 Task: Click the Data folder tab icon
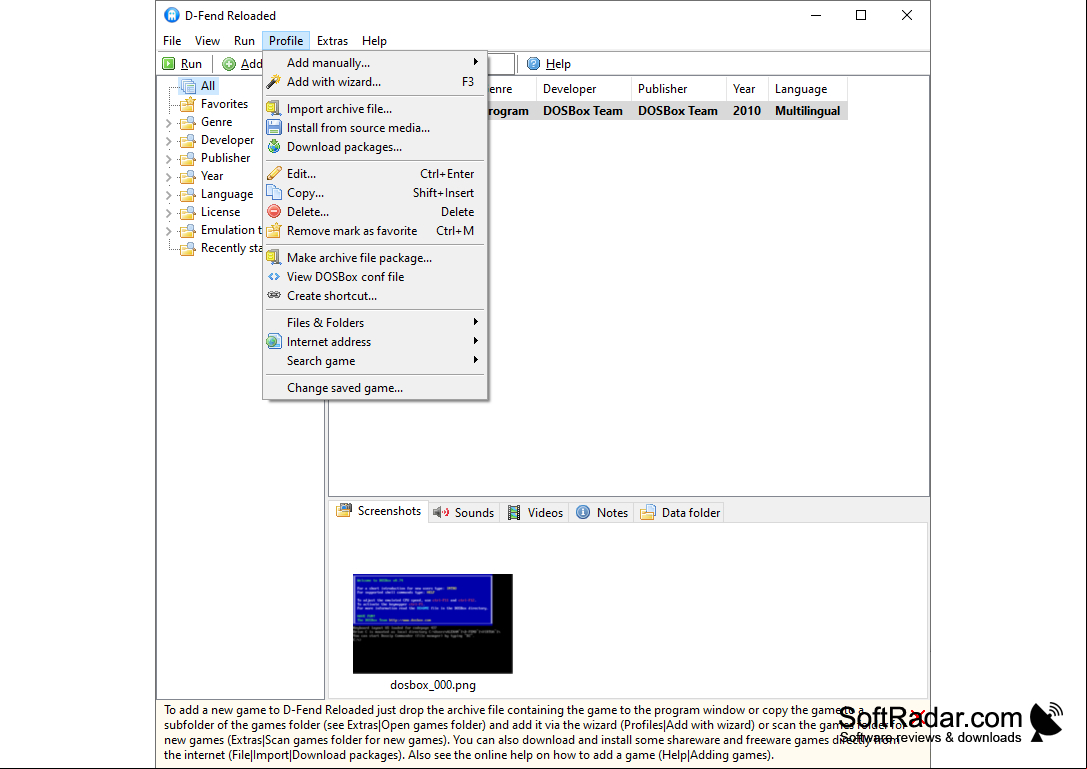pos(647,512)
